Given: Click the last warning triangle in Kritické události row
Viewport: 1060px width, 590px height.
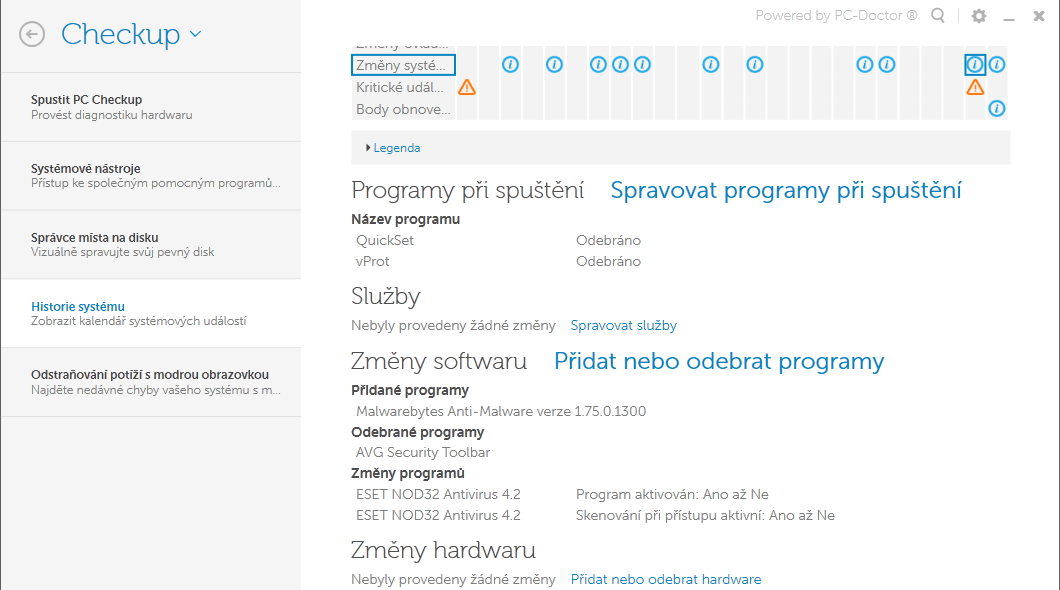Looking at the screenshot, I should pos(975,87).
